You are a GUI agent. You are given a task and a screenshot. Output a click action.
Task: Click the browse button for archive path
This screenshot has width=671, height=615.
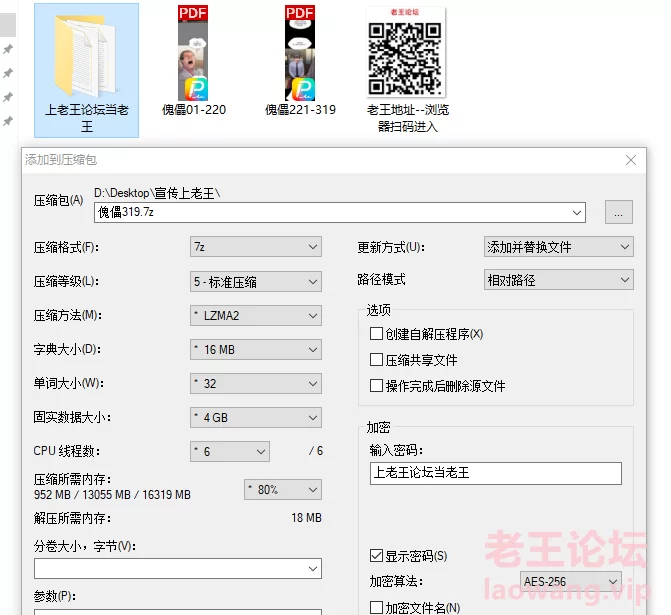tap(619, 212)
